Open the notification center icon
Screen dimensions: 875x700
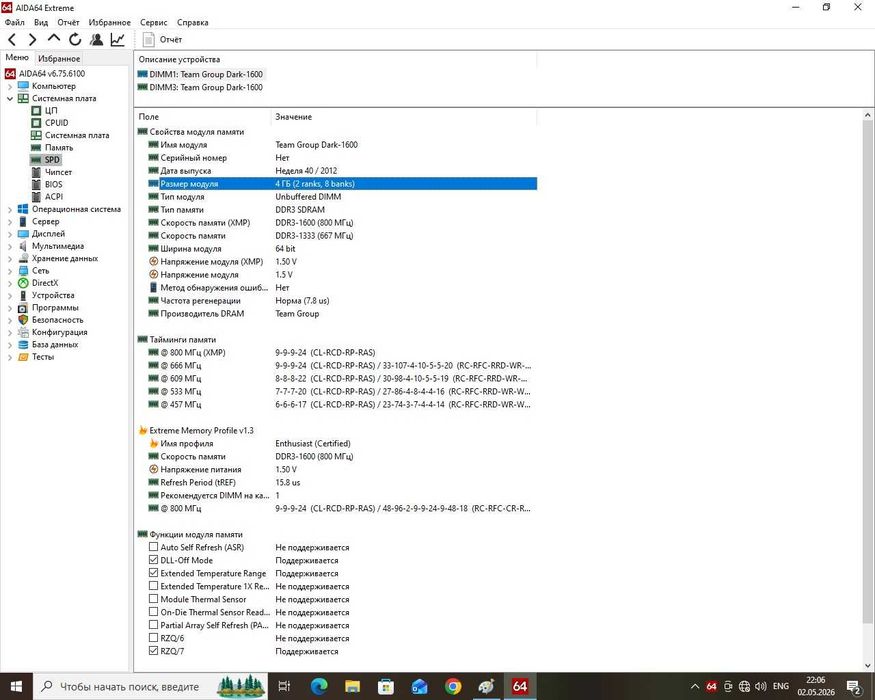tap(854, 687)
